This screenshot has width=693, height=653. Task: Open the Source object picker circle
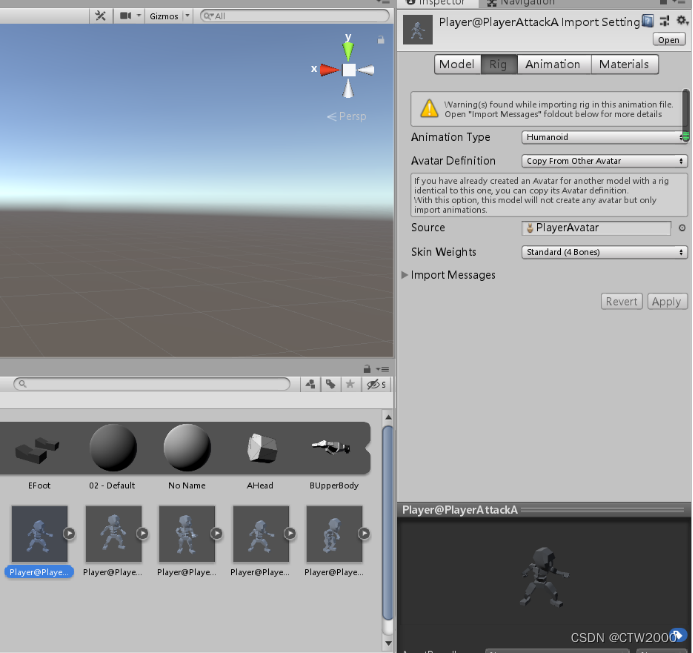[x=682, y=228]
